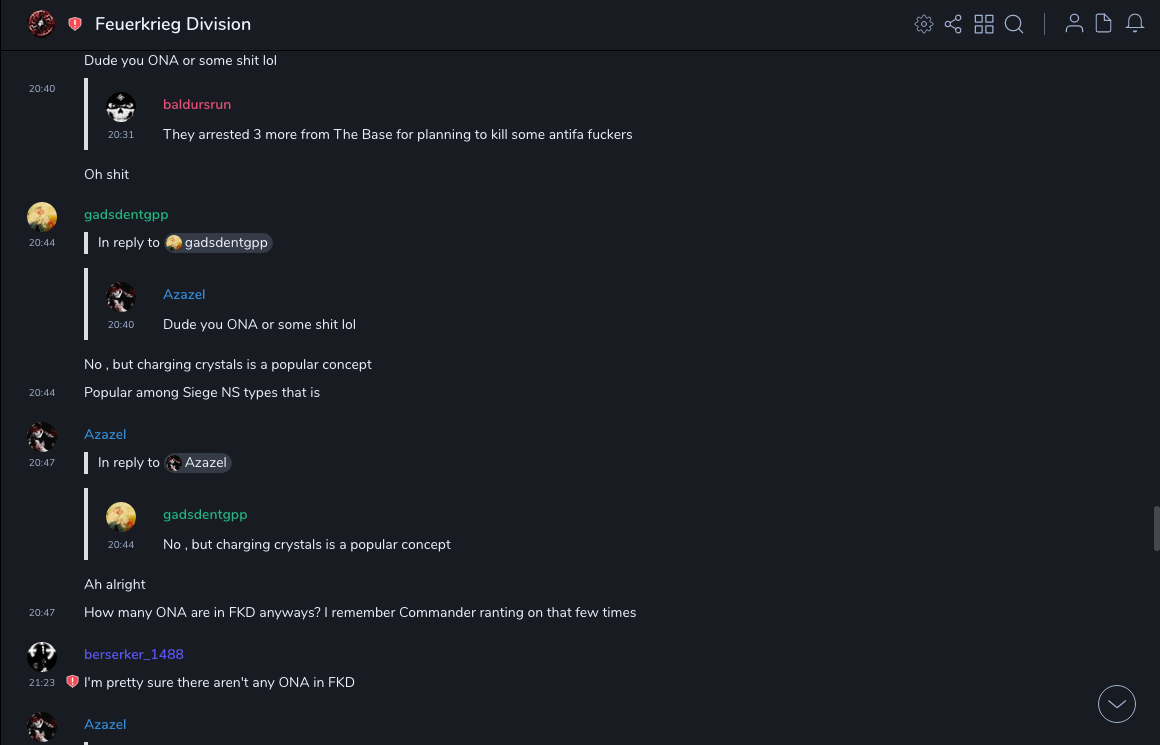Click the baldursrun username in quoted message

point(197,104)
